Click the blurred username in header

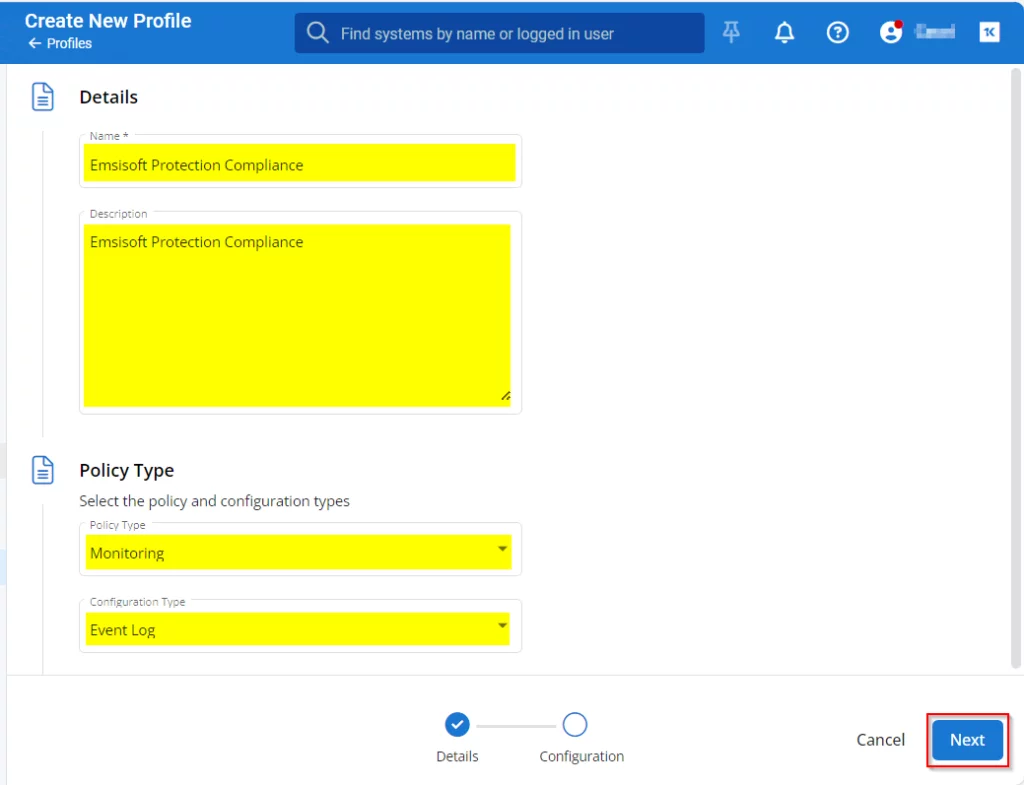935,33
